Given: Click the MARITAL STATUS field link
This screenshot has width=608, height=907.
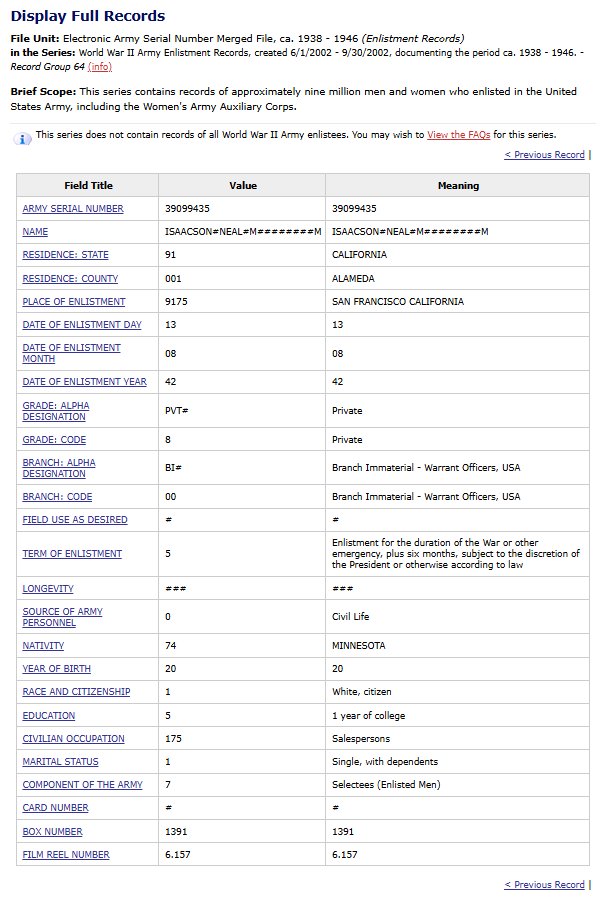Looking at the screenshot, I should click(x=59, y=762).
